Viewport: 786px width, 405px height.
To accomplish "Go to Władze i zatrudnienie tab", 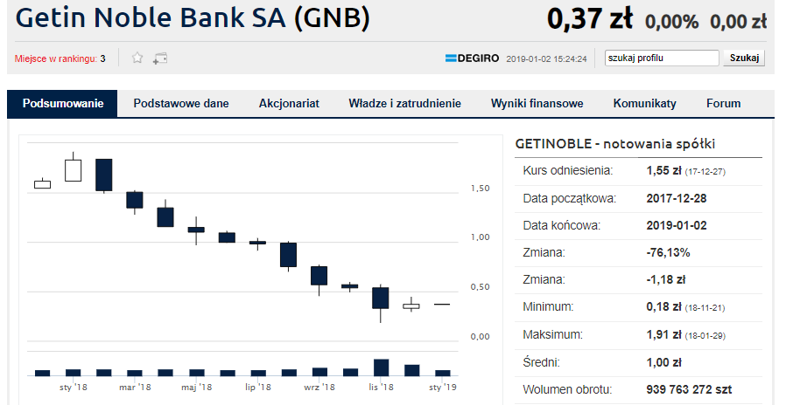I will pyautogui.click(x=405, y=104).
